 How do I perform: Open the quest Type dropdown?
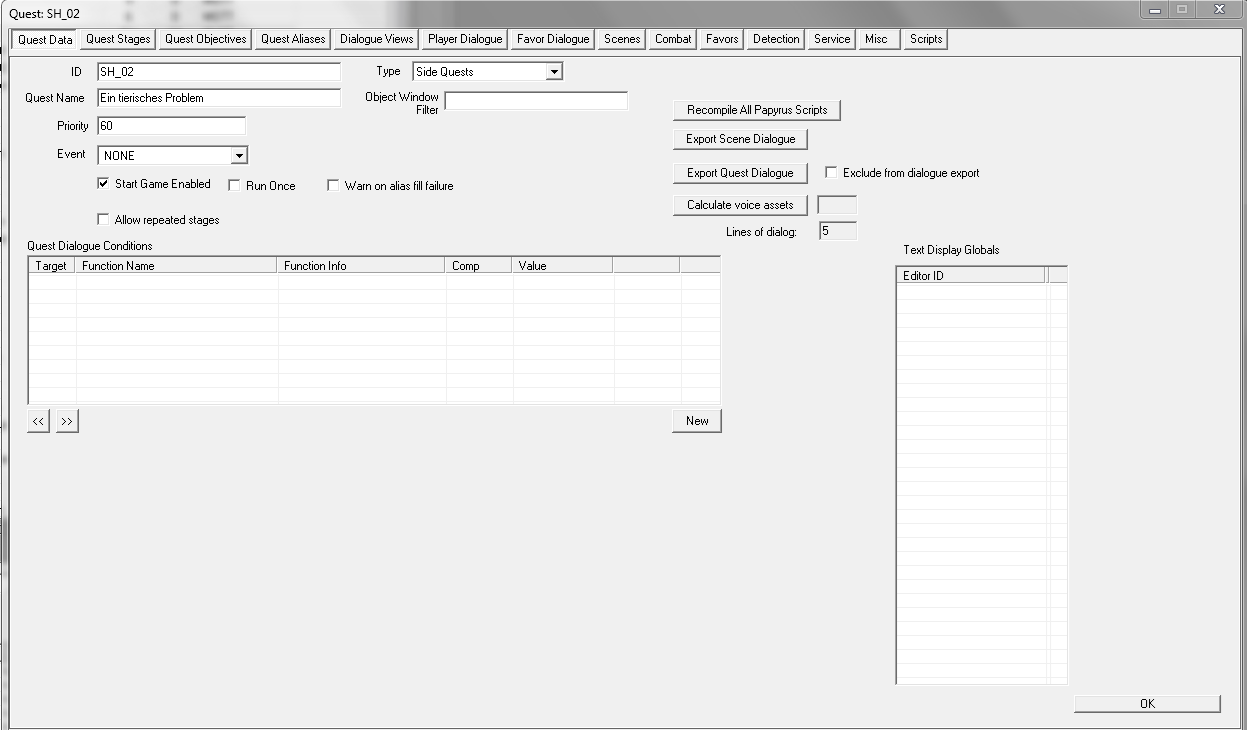pos(553,72)
